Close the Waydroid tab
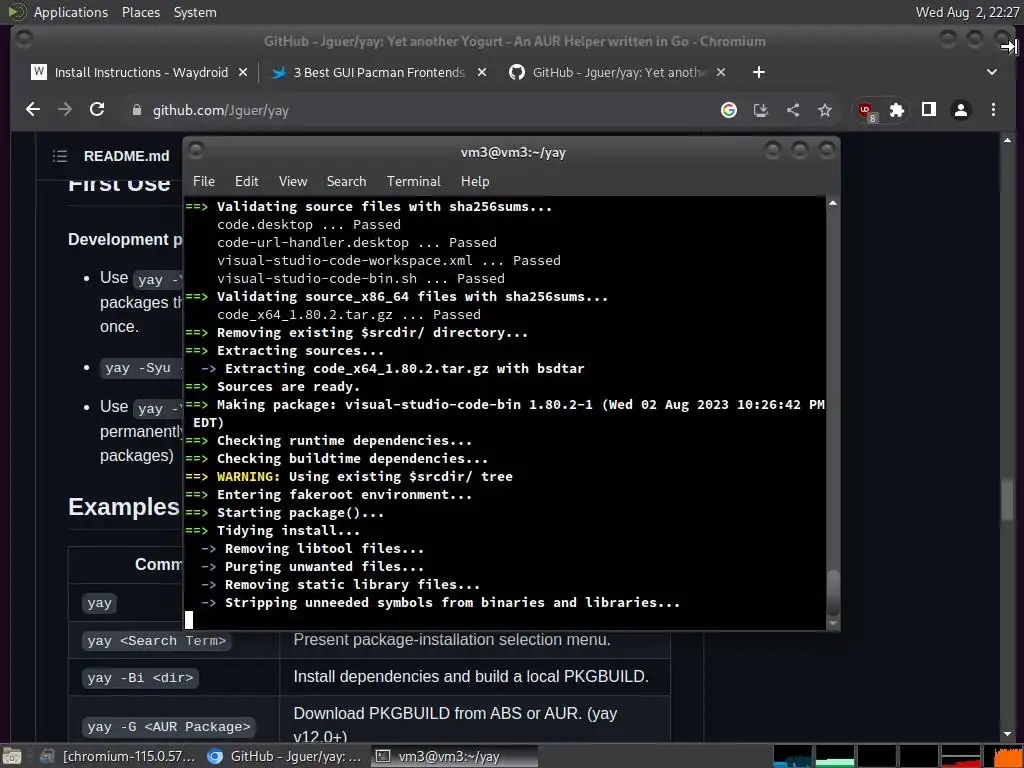 [243, 72]
